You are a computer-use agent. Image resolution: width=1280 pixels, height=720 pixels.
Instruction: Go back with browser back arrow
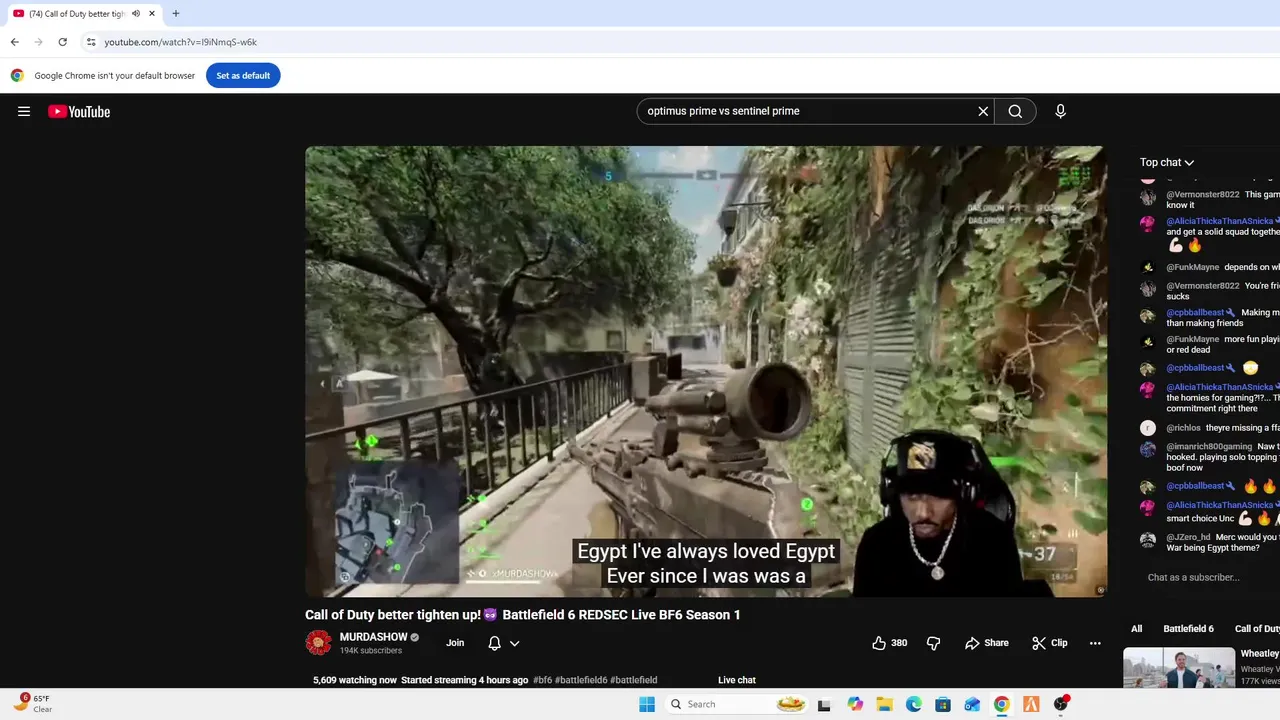click(x=14, y=42)
